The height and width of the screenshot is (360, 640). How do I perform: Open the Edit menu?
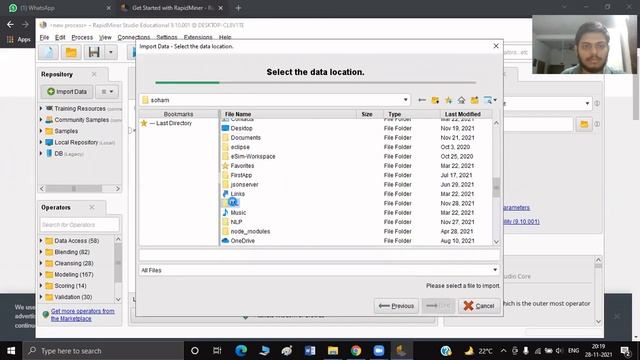pos(60,37)
